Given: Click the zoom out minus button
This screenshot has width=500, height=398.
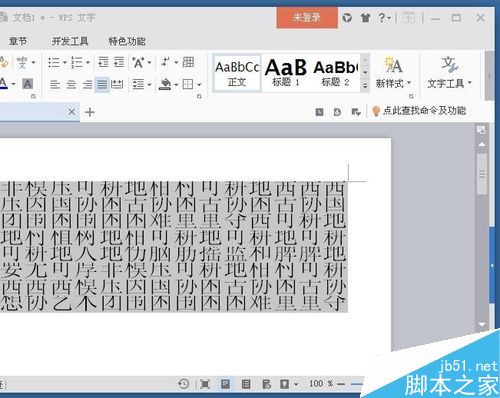Looking at the screenshot, I should pos(341,384).
